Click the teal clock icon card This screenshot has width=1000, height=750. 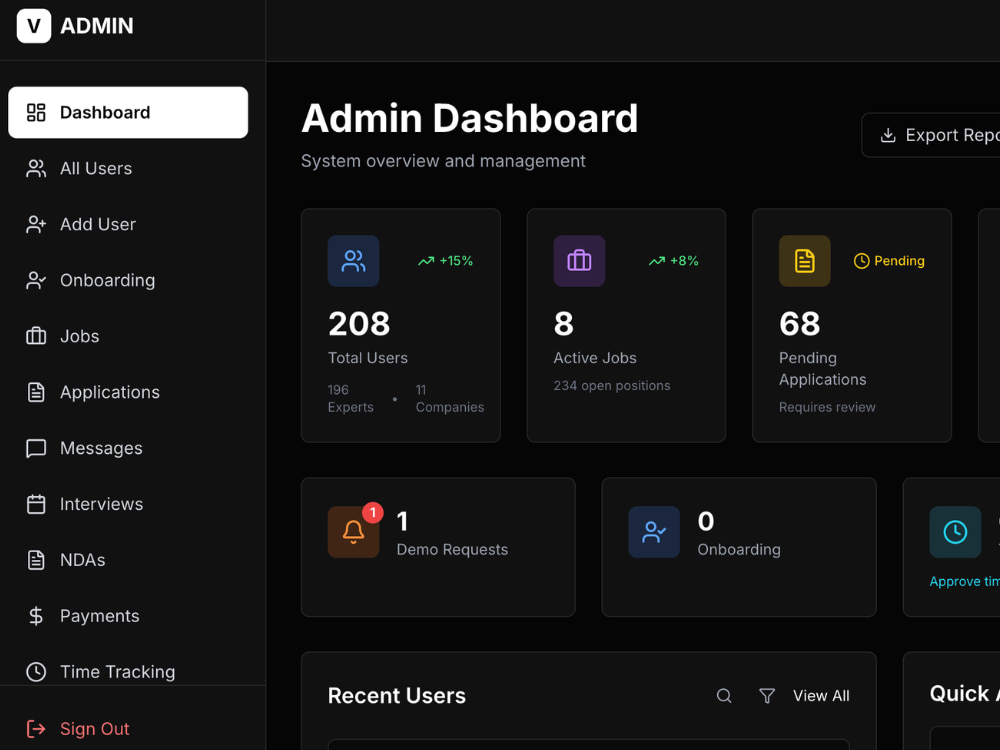(x=955, y=532)
